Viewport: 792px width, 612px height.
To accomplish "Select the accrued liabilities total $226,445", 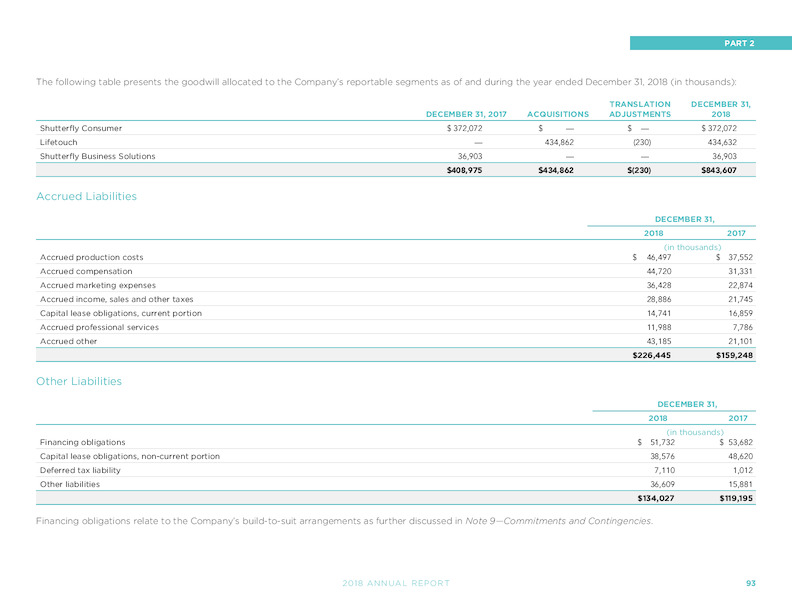I will pos(652,355).
